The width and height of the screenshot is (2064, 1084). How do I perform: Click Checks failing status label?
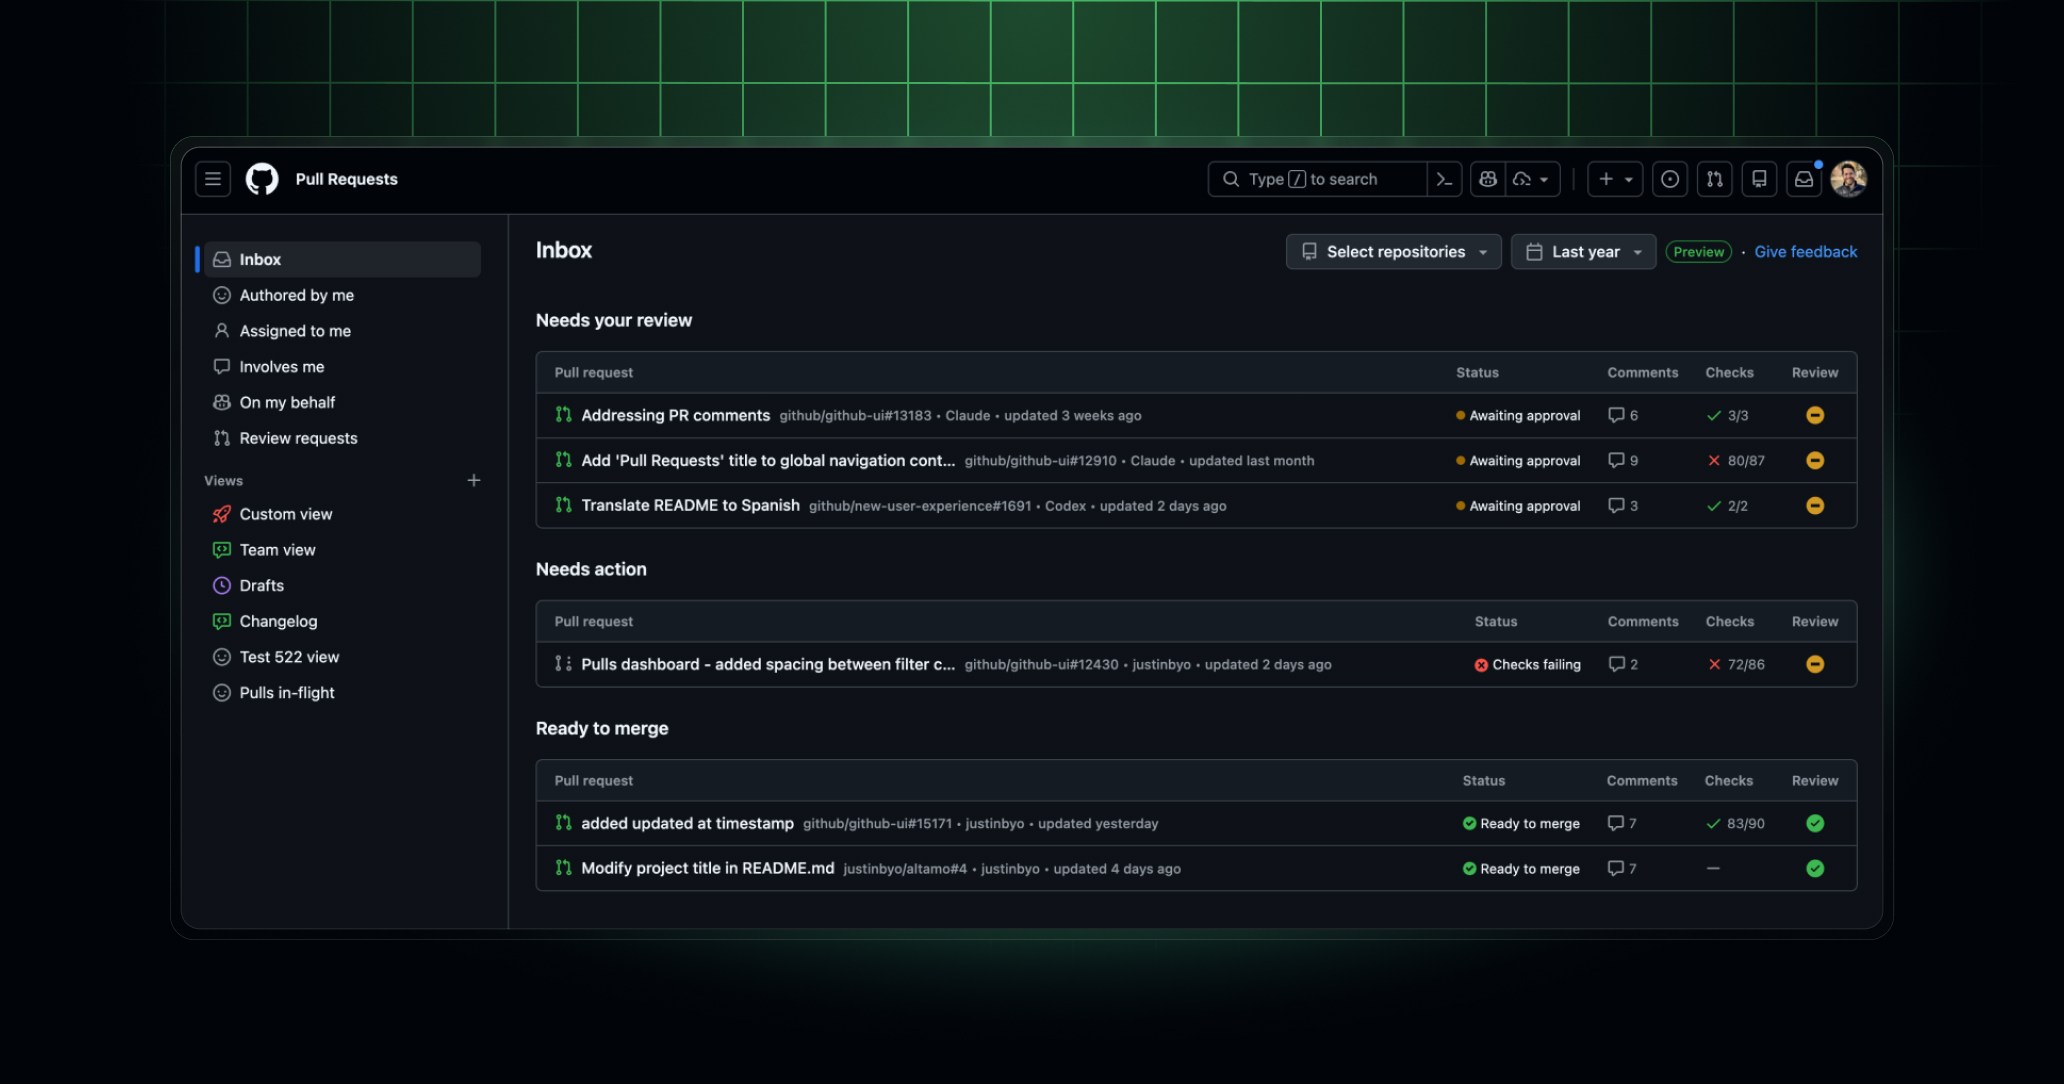1527,664
